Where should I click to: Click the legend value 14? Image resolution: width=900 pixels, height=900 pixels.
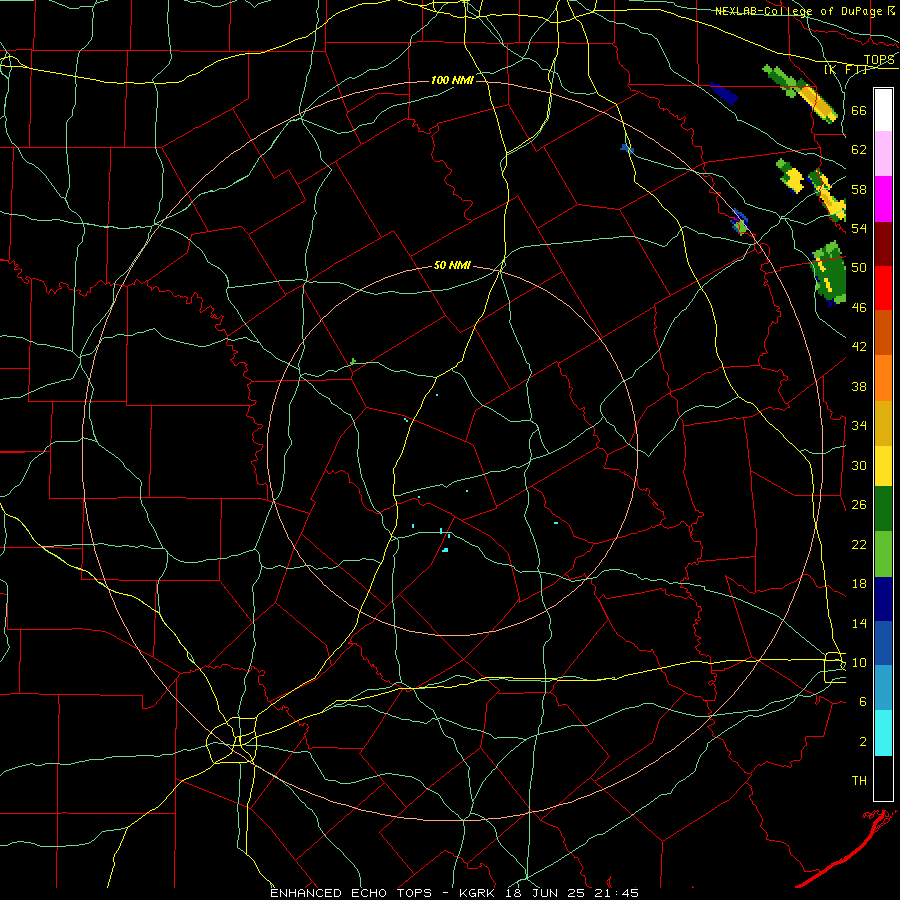tap(859, 623)
